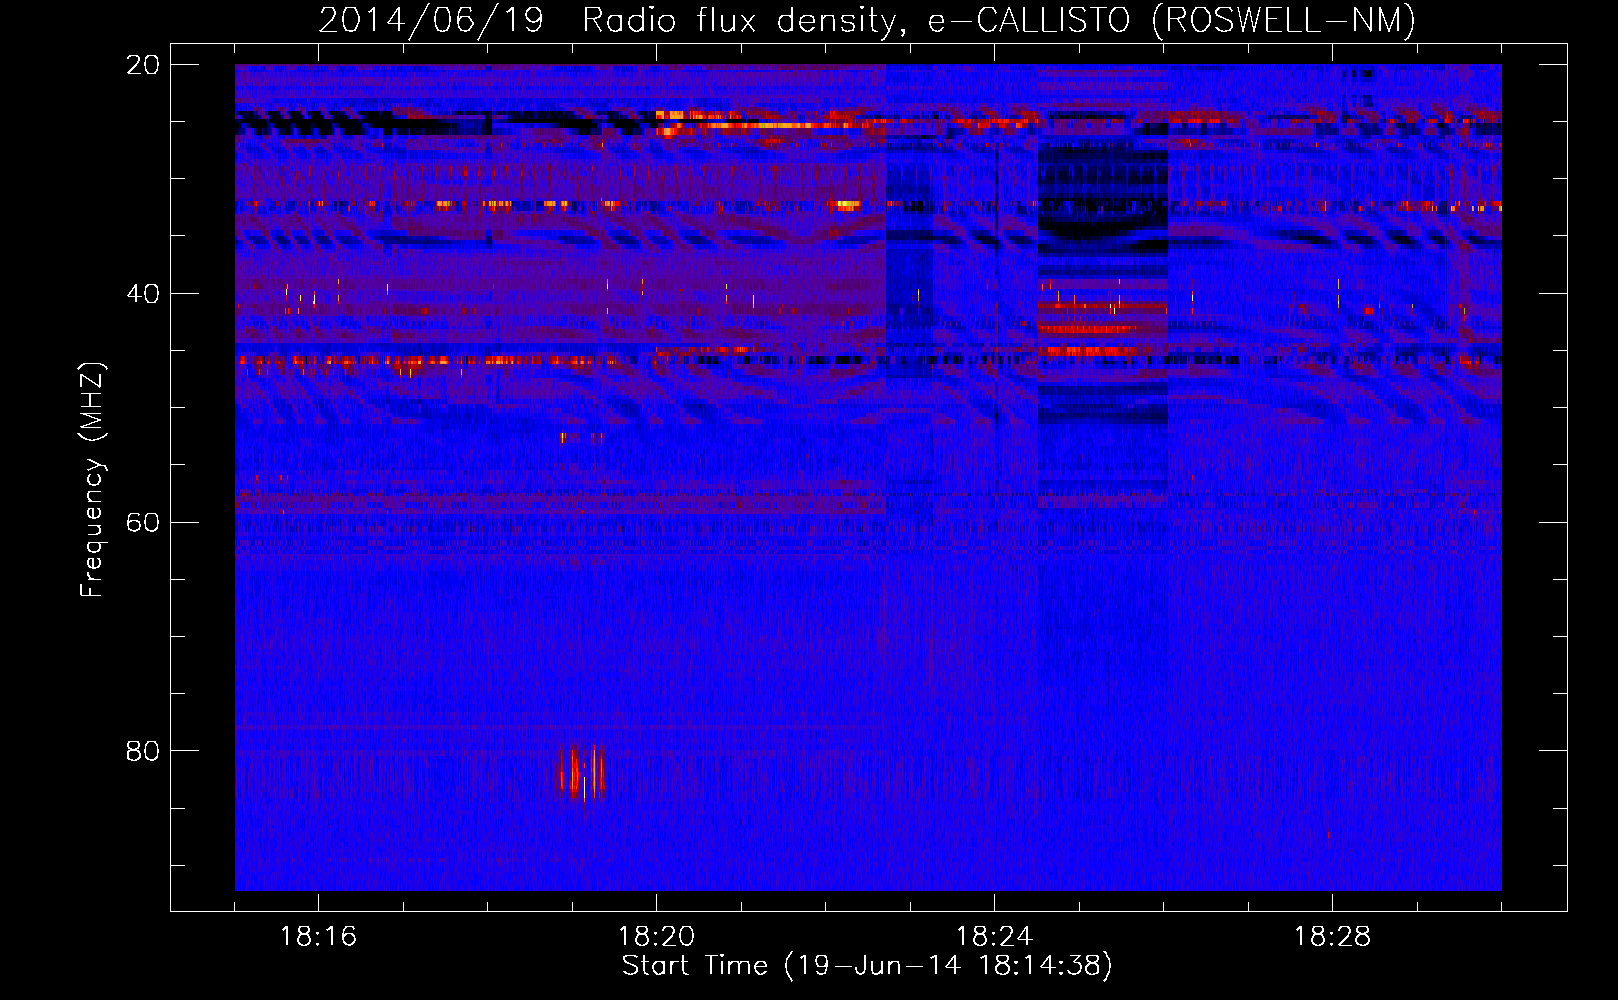Click the 80 MHz frequency axis label
The width and height of the screenshot is (1618, 1000).
(142, 751)
